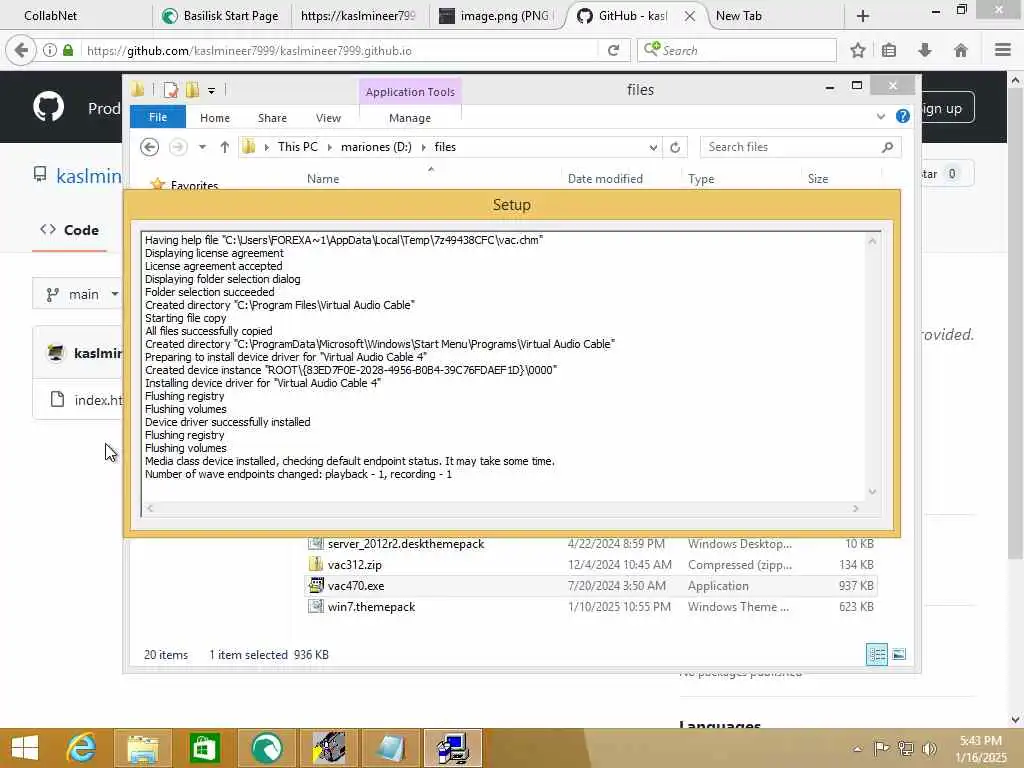Expand This PC breadcrumb arrow

click(x=330, y=148)
